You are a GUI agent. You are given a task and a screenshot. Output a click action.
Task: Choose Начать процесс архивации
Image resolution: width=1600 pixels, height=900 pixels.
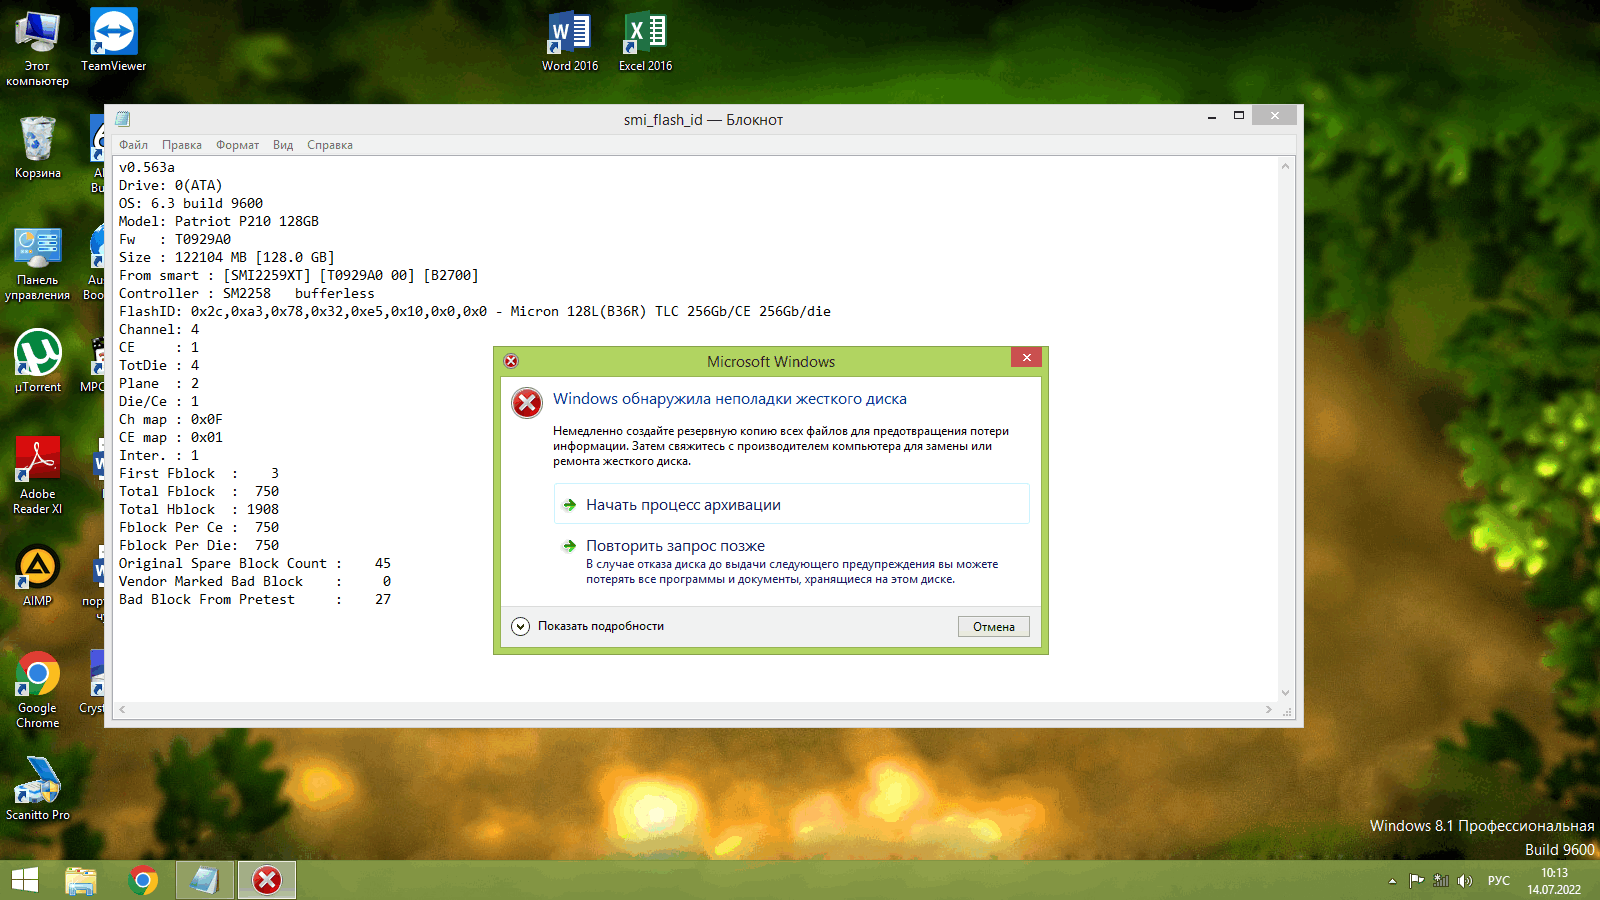click(x=791, y=504)
